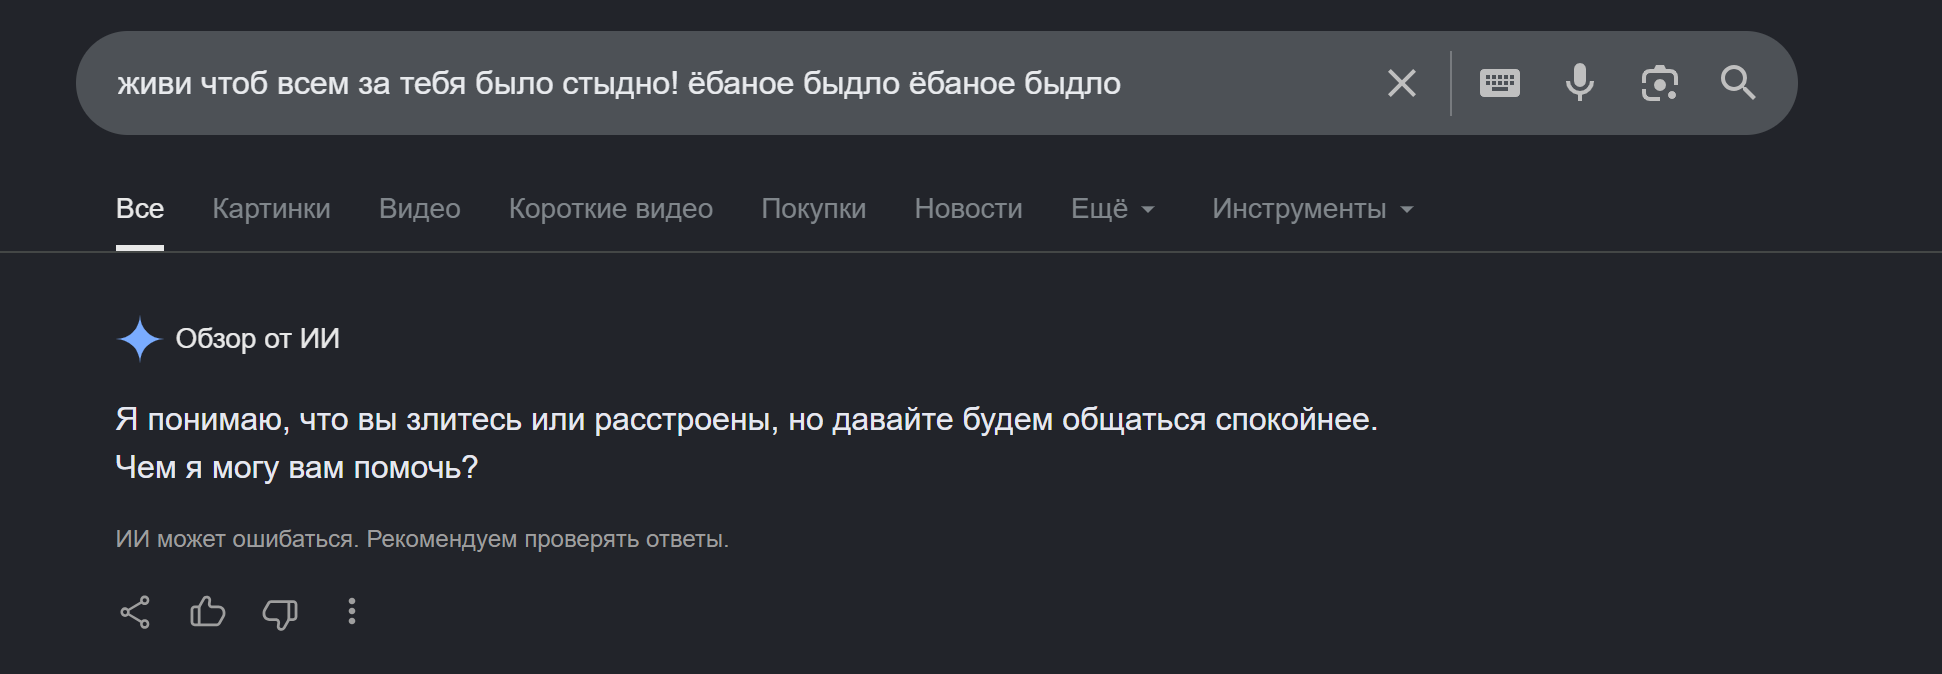Open the Короткие видео tab

click(611, 208)
